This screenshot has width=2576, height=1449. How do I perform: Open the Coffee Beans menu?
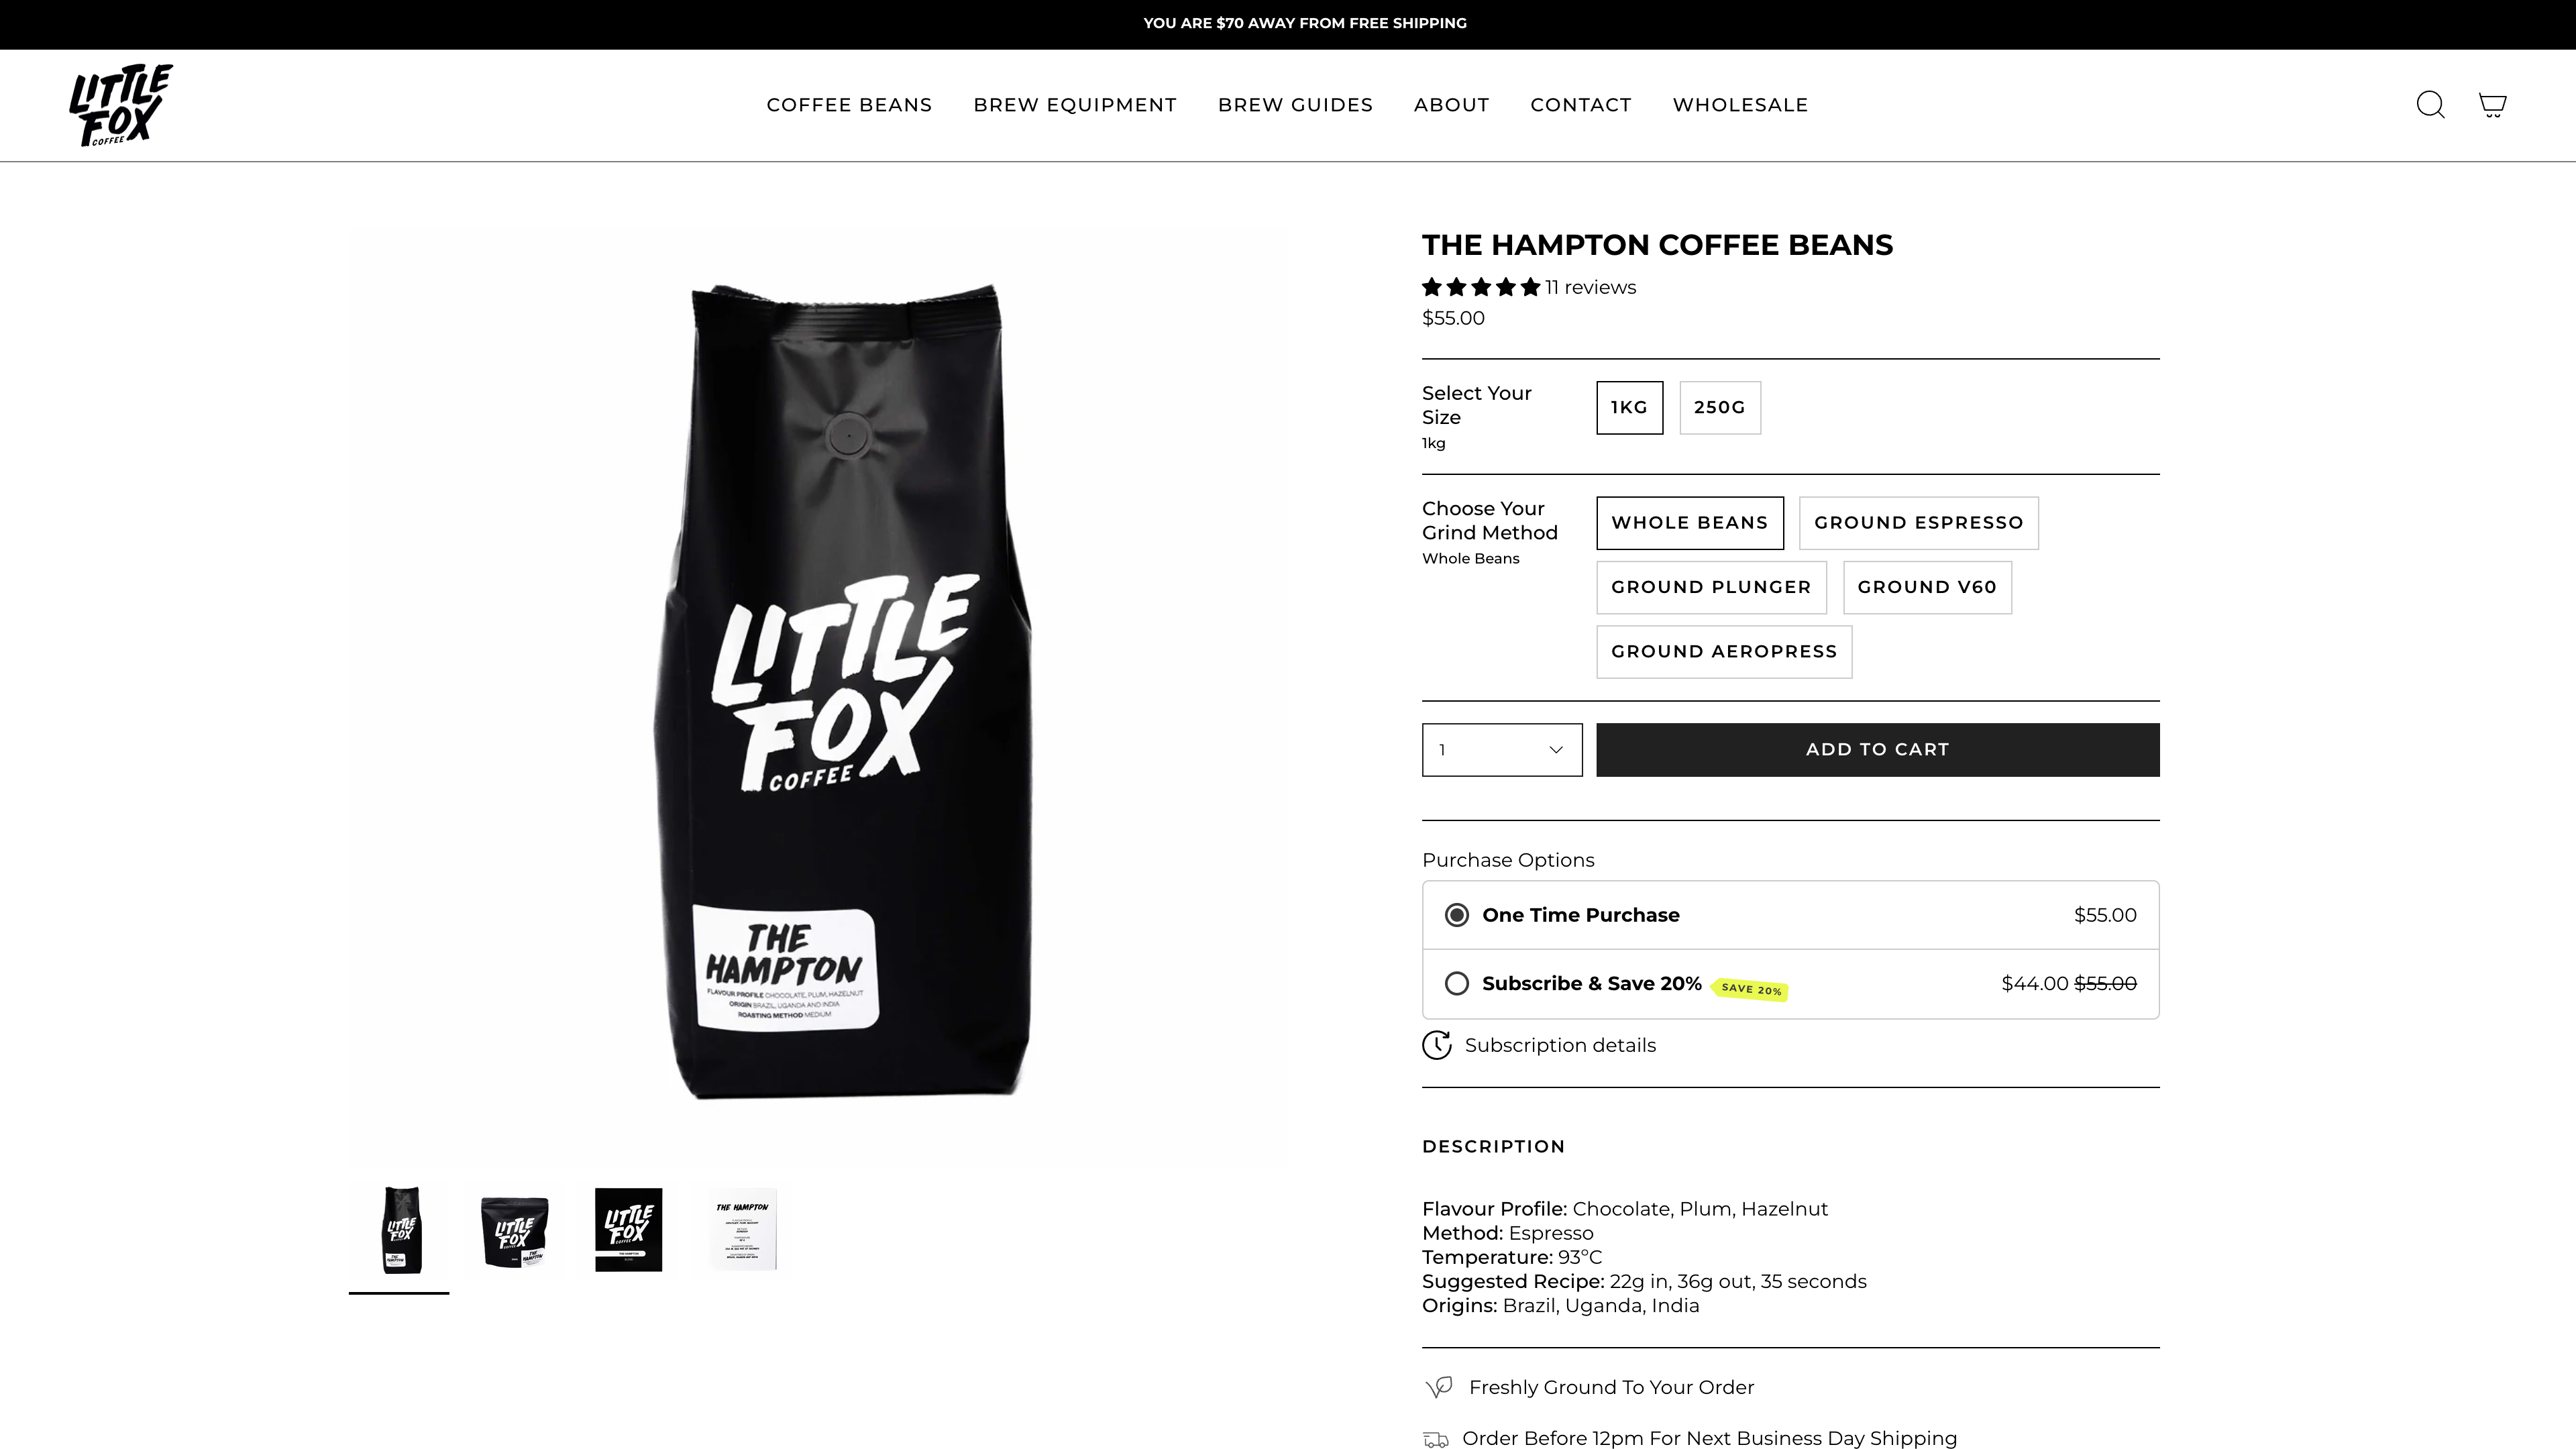click(849, 104)
